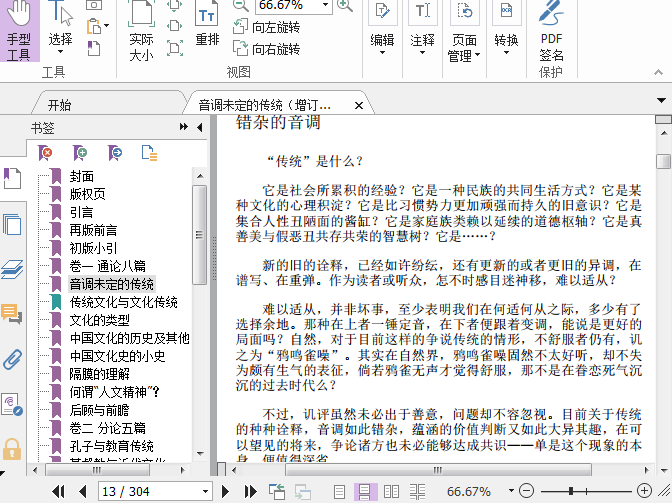The image size is (672, 503).
Task: Select the 隔膜的理解 bookmark
Action: (99, 374)
